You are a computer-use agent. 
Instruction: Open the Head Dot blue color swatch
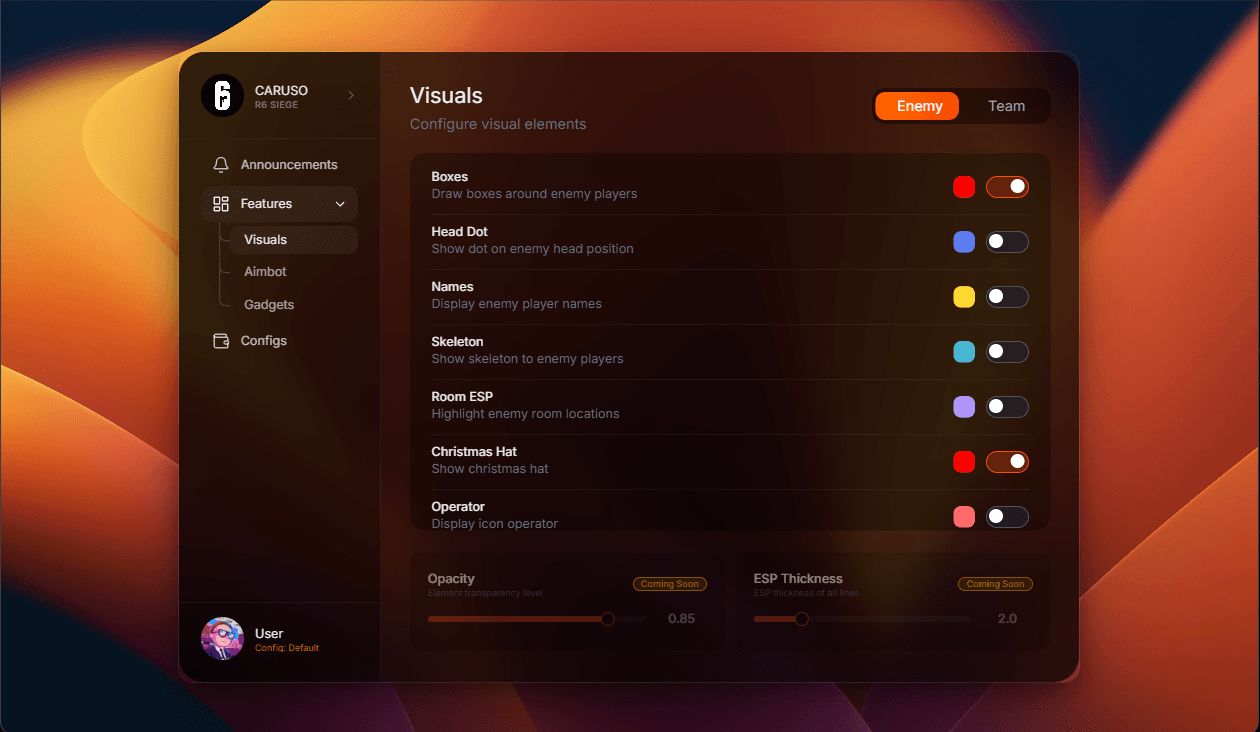[x=964, y=242]
